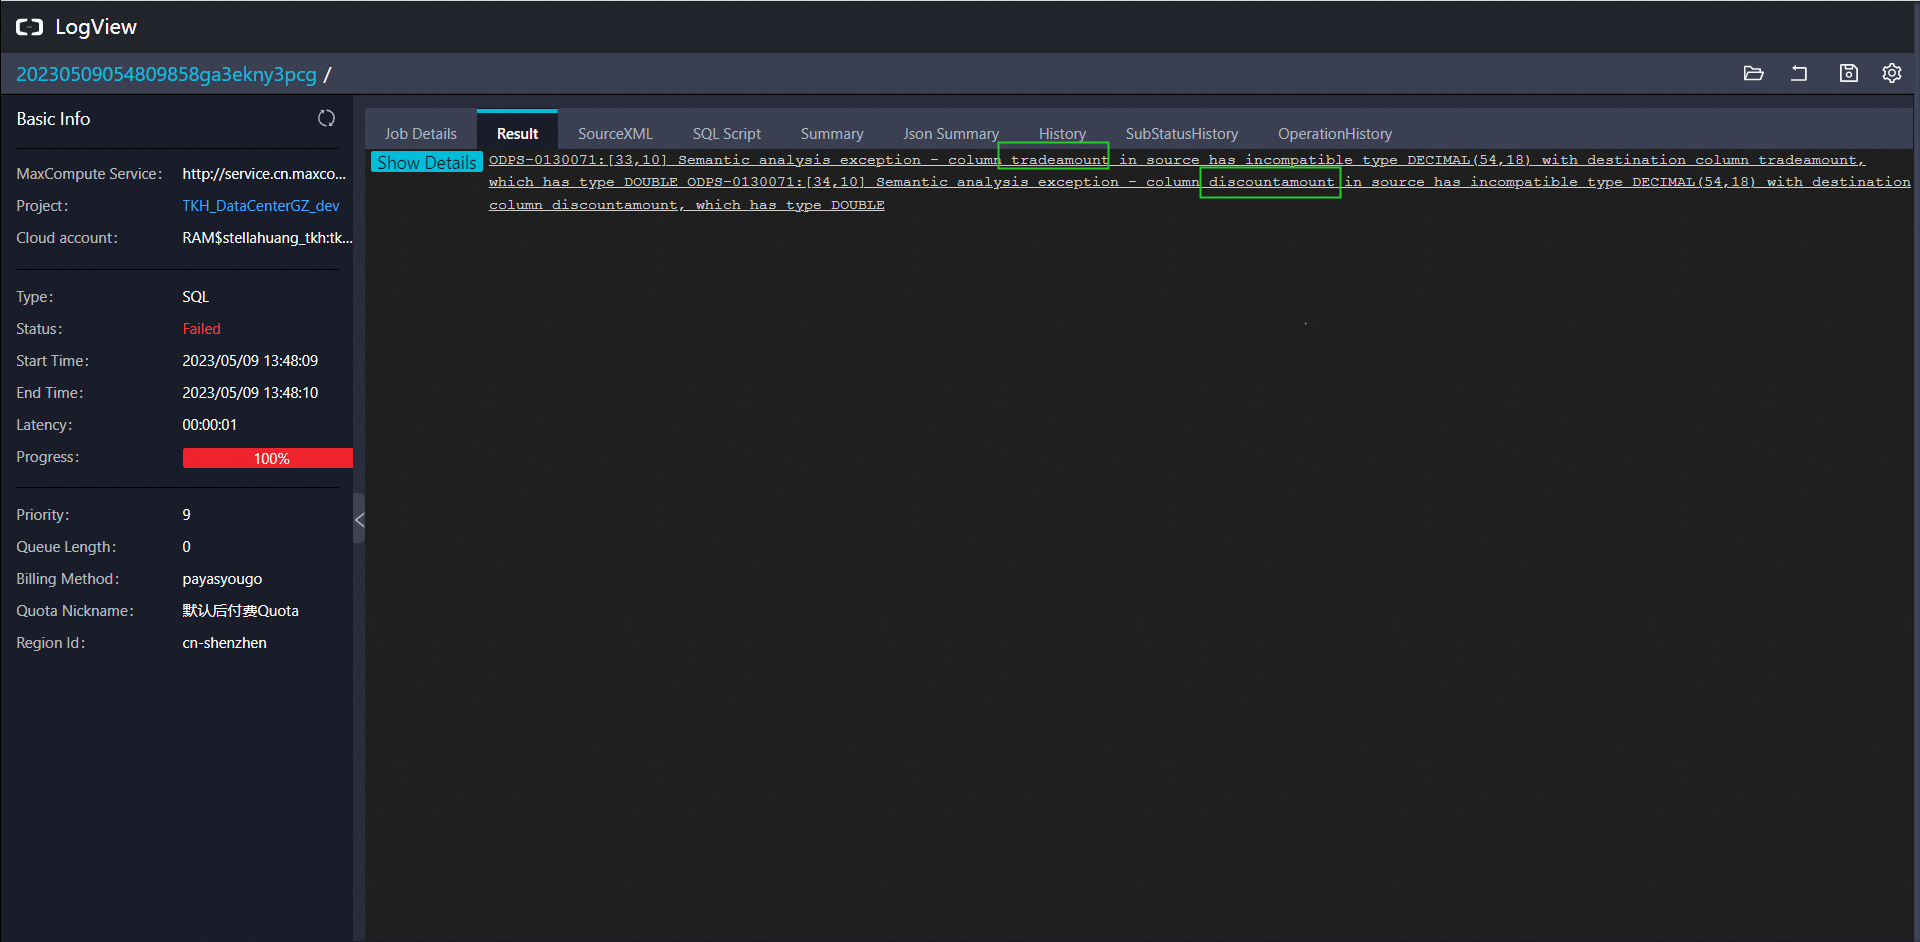
Task: Open the TKH_DataCenterGZ_dev project link
Action: (x=261, y=205)
